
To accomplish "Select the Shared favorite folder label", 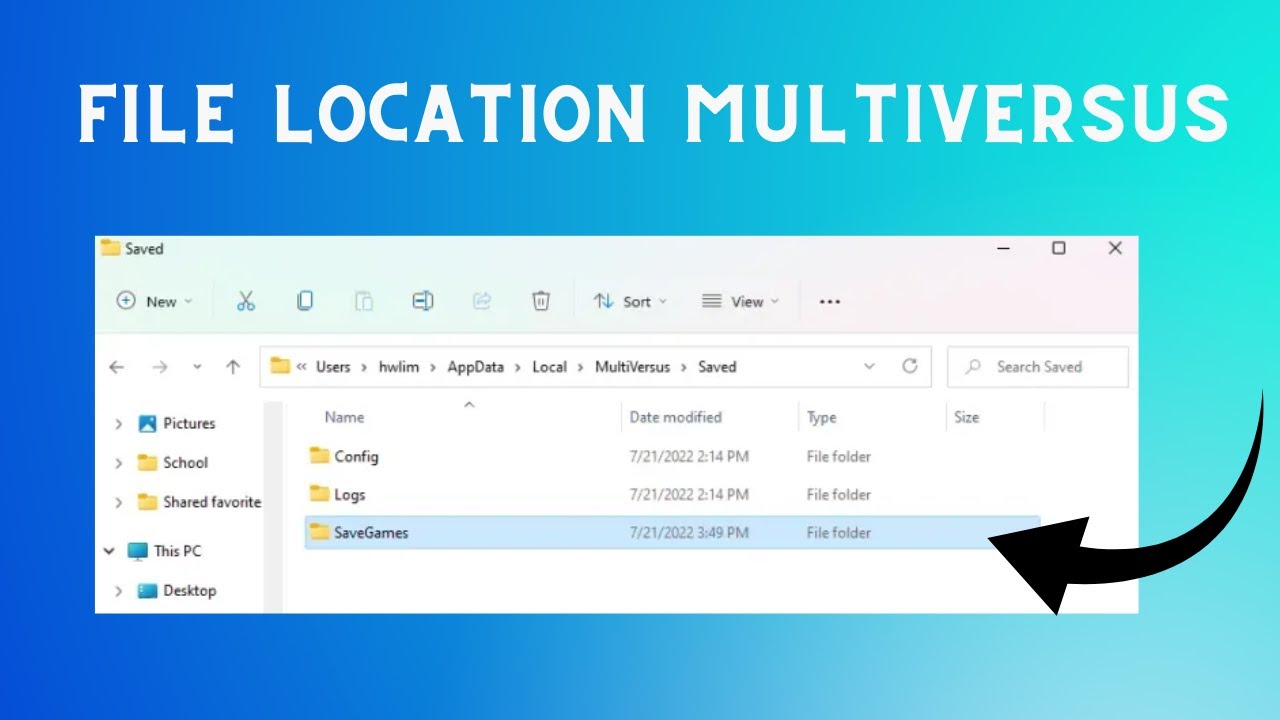I will click(212, 502).
